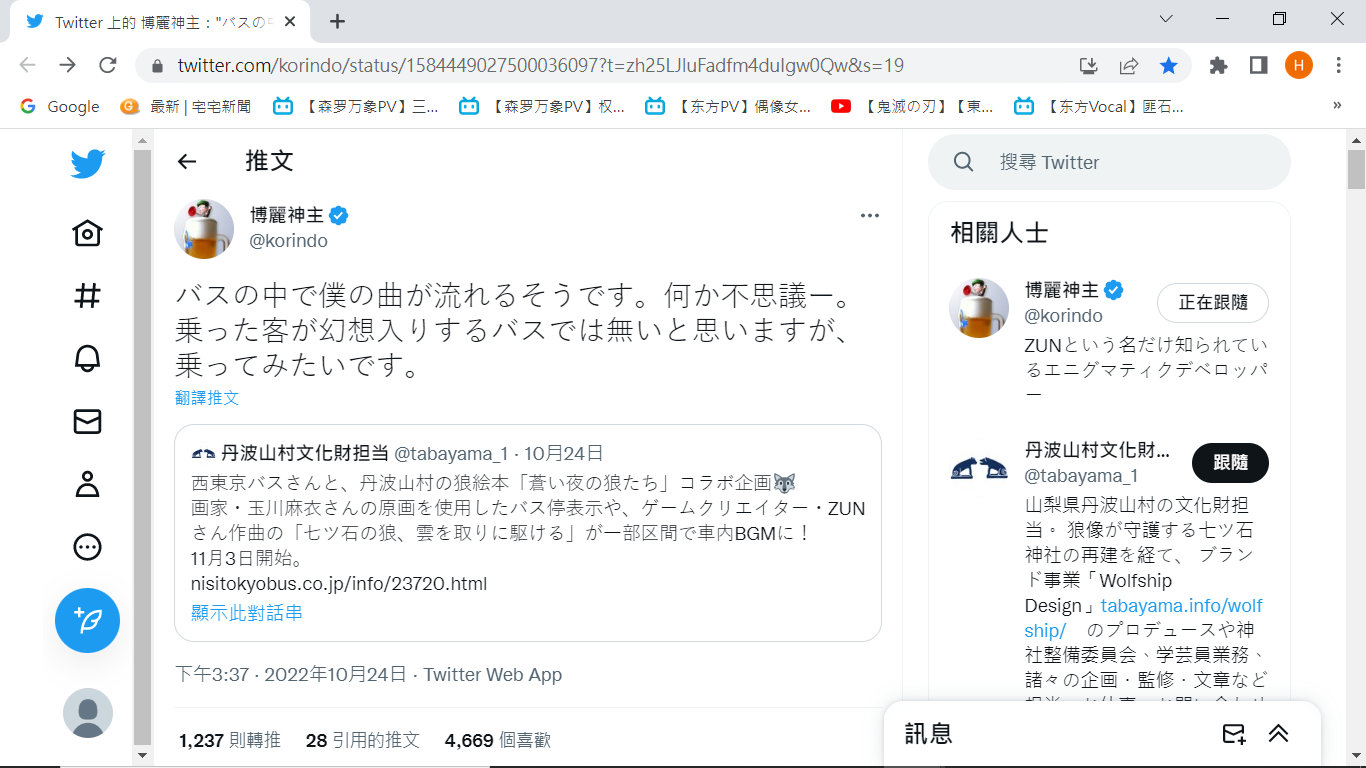This screenshot has height=768, width=1366.
Task: Open Profile person icon in sidebar
Action: point(88,484)
